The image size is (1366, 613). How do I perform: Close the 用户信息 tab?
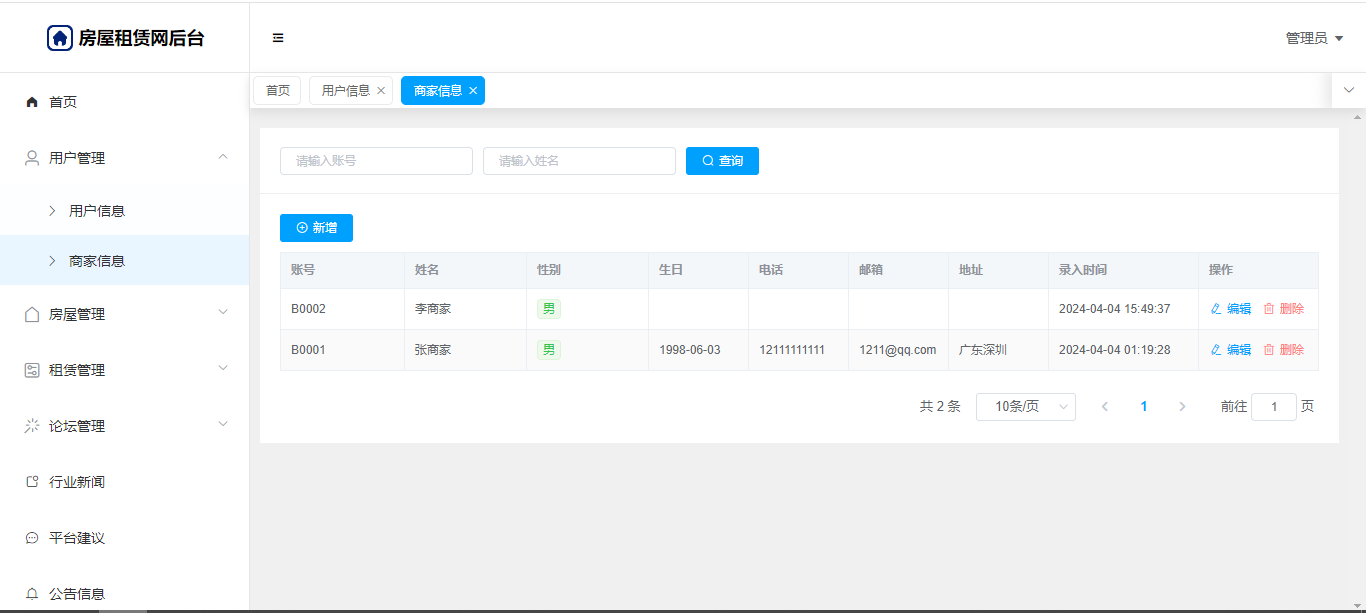coord(381,91)
